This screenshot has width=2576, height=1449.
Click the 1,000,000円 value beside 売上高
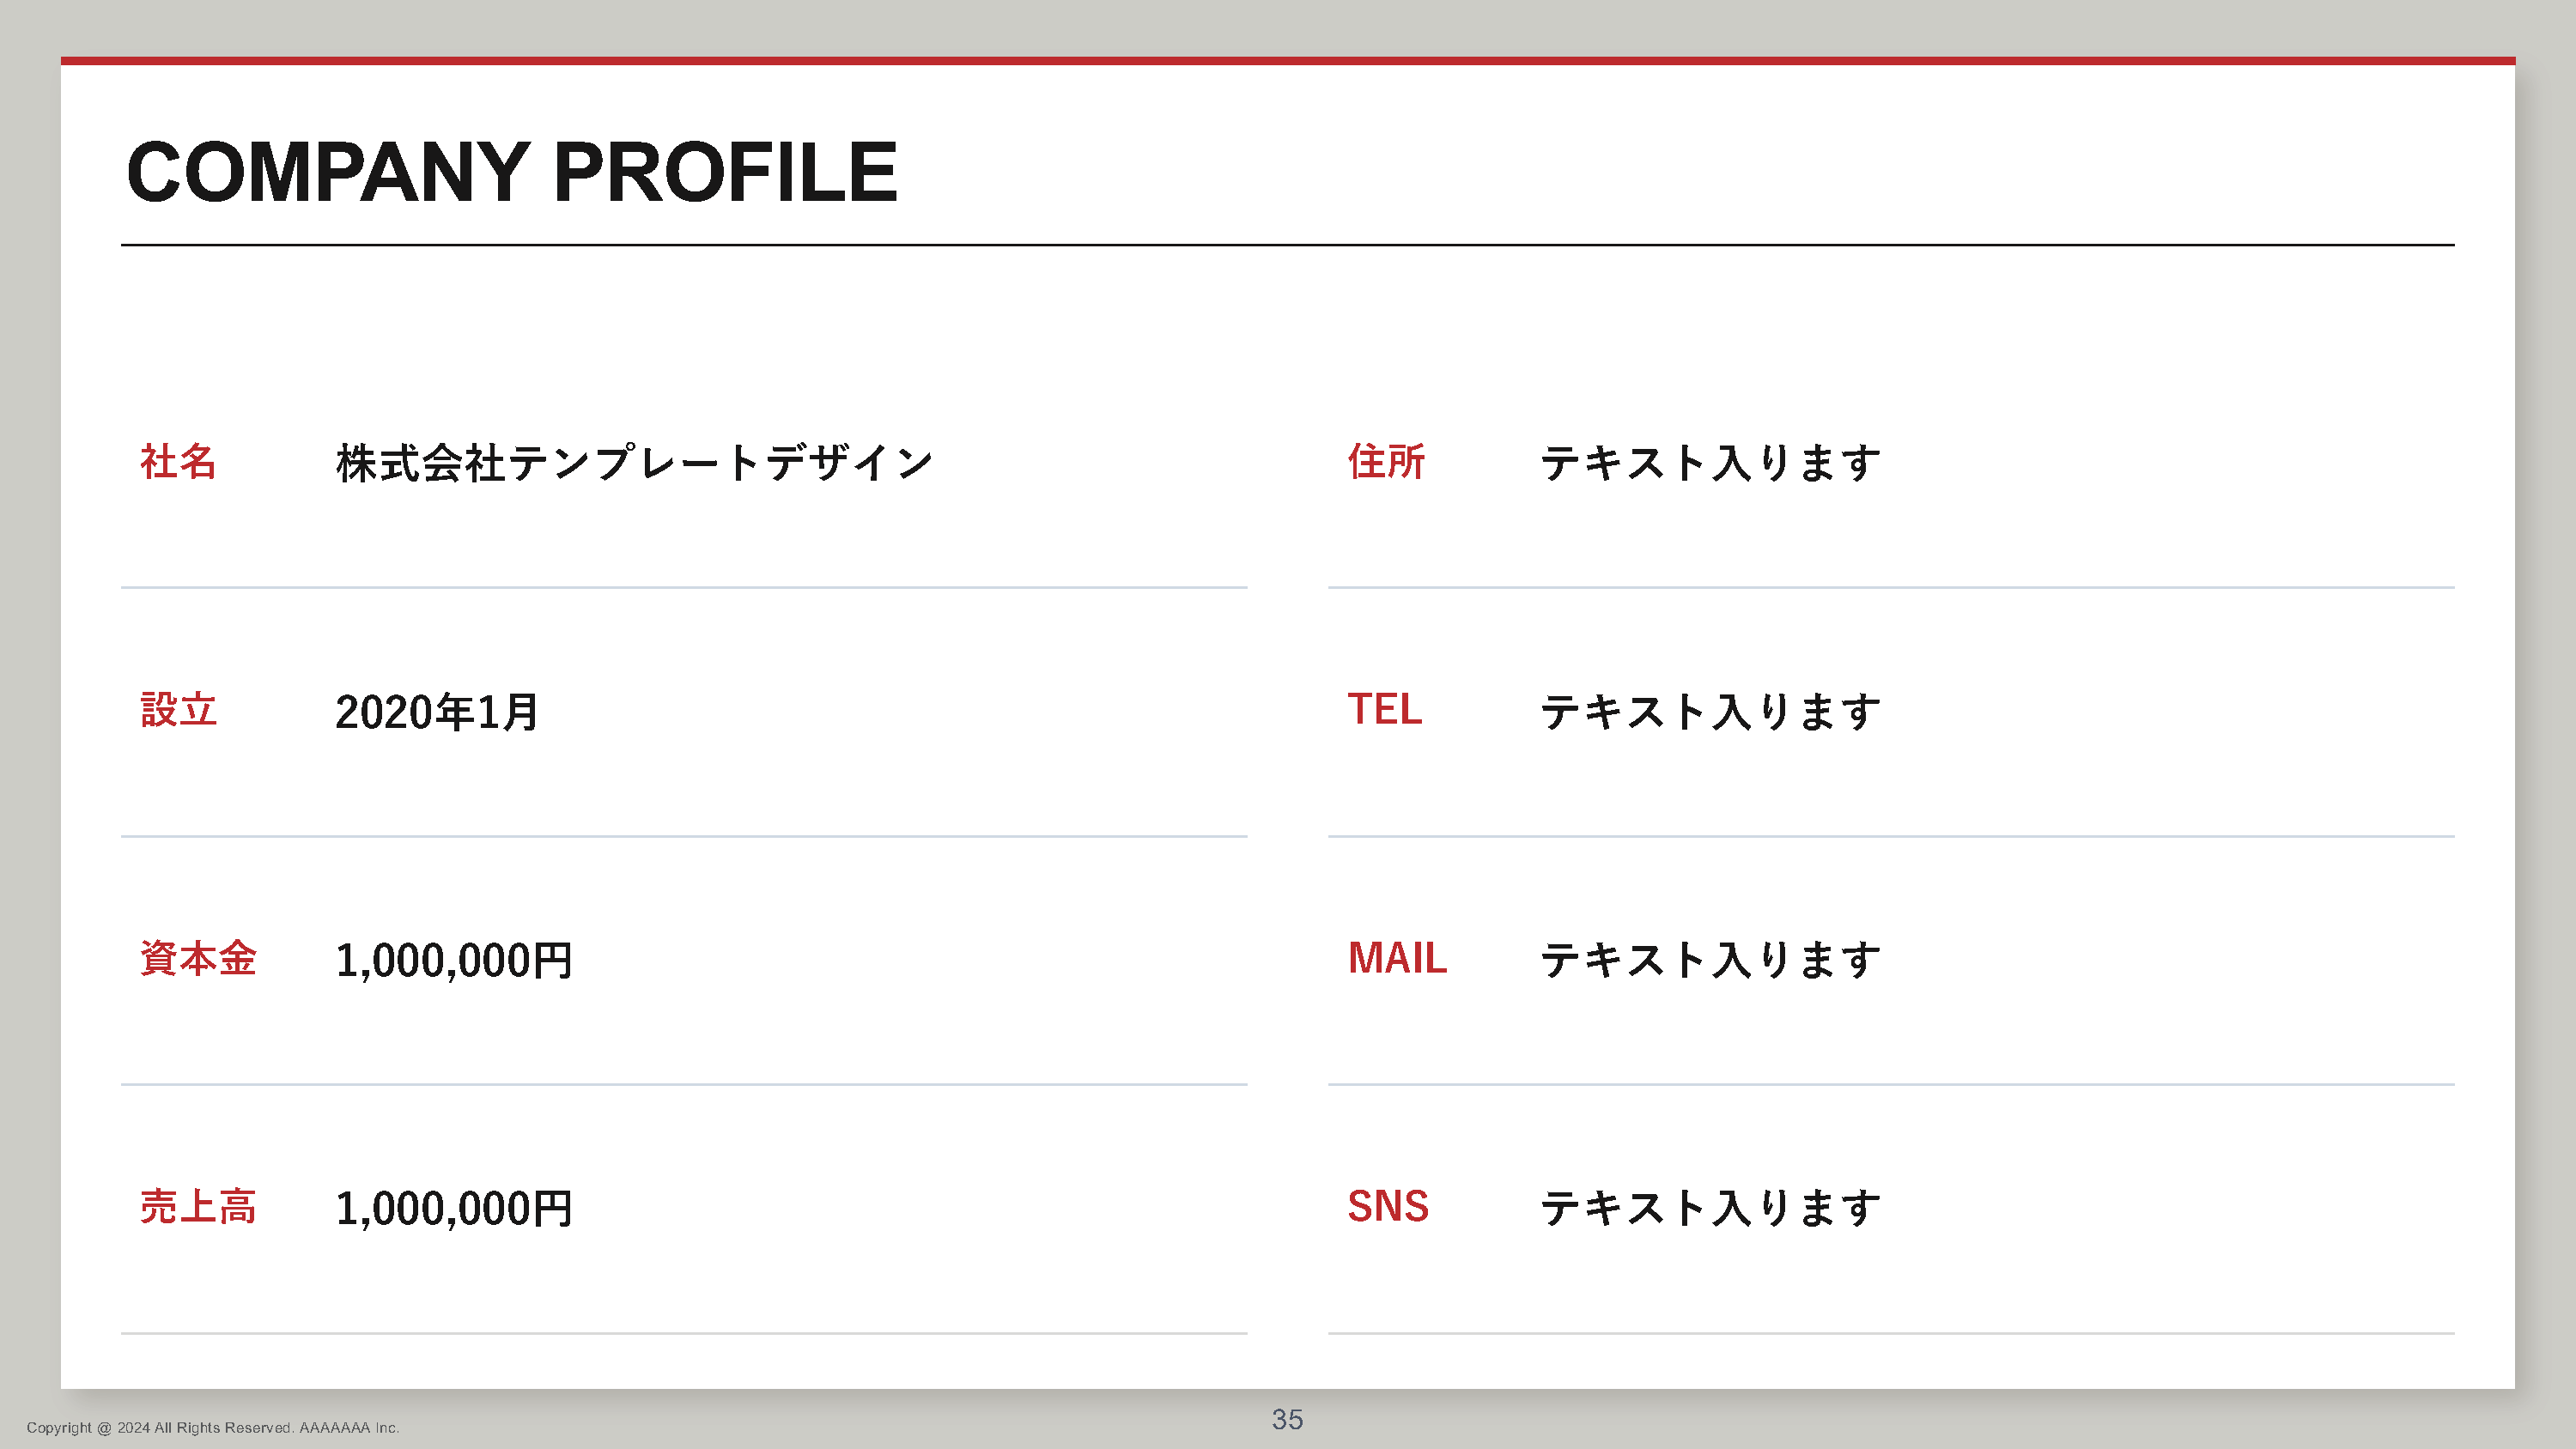pyautogui.click(x=454, y=1208)
